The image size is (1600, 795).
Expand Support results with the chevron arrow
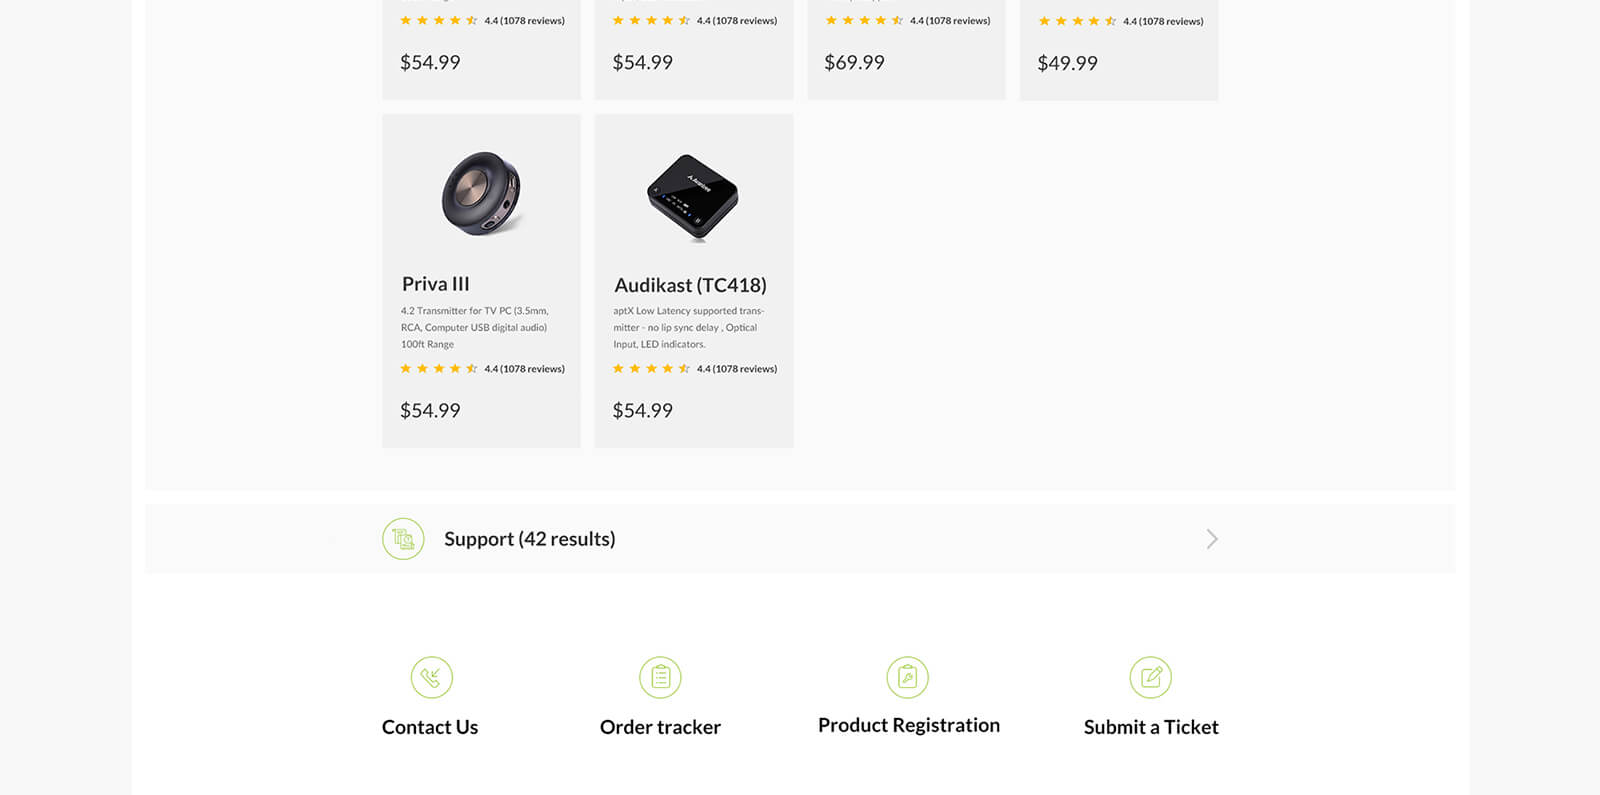1212,539
